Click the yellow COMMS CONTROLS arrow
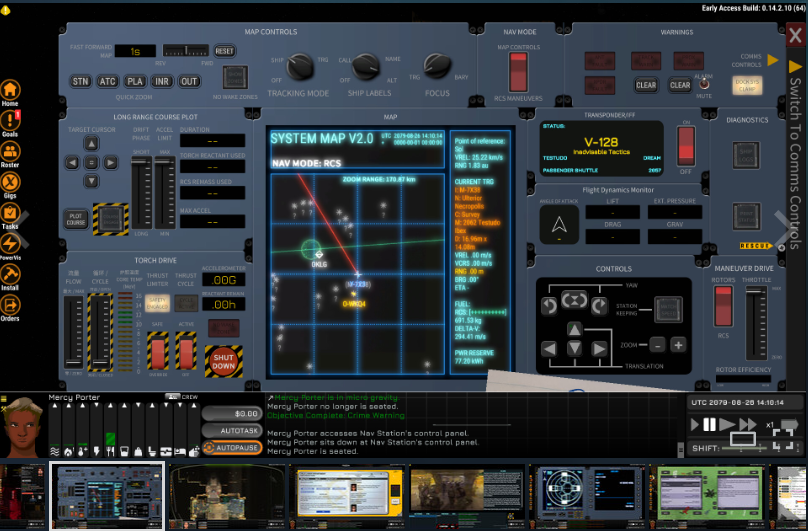The height and width of the screenshot is (531, 808). pyautogui.click(x=772, y=60)
